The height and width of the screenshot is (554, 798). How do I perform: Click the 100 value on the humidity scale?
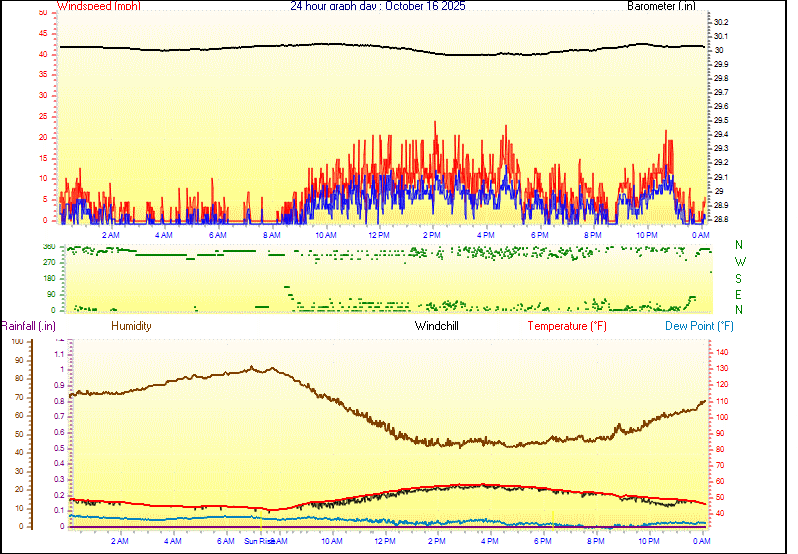point(17,341)
